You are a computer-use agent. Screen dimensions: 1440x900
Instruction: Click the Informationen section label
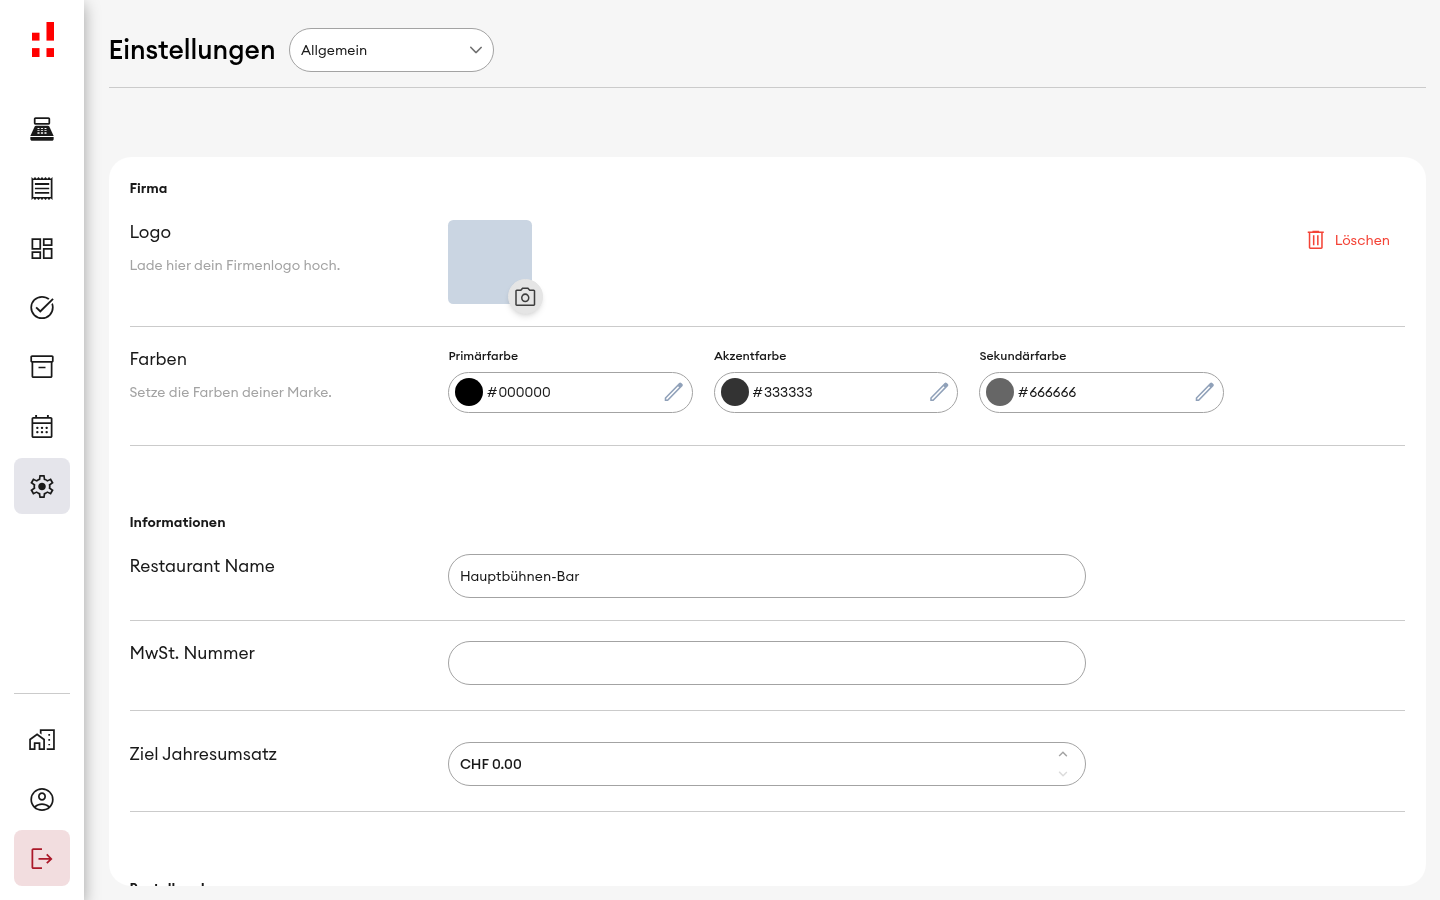pyautogui.click(x=177, y=522)
